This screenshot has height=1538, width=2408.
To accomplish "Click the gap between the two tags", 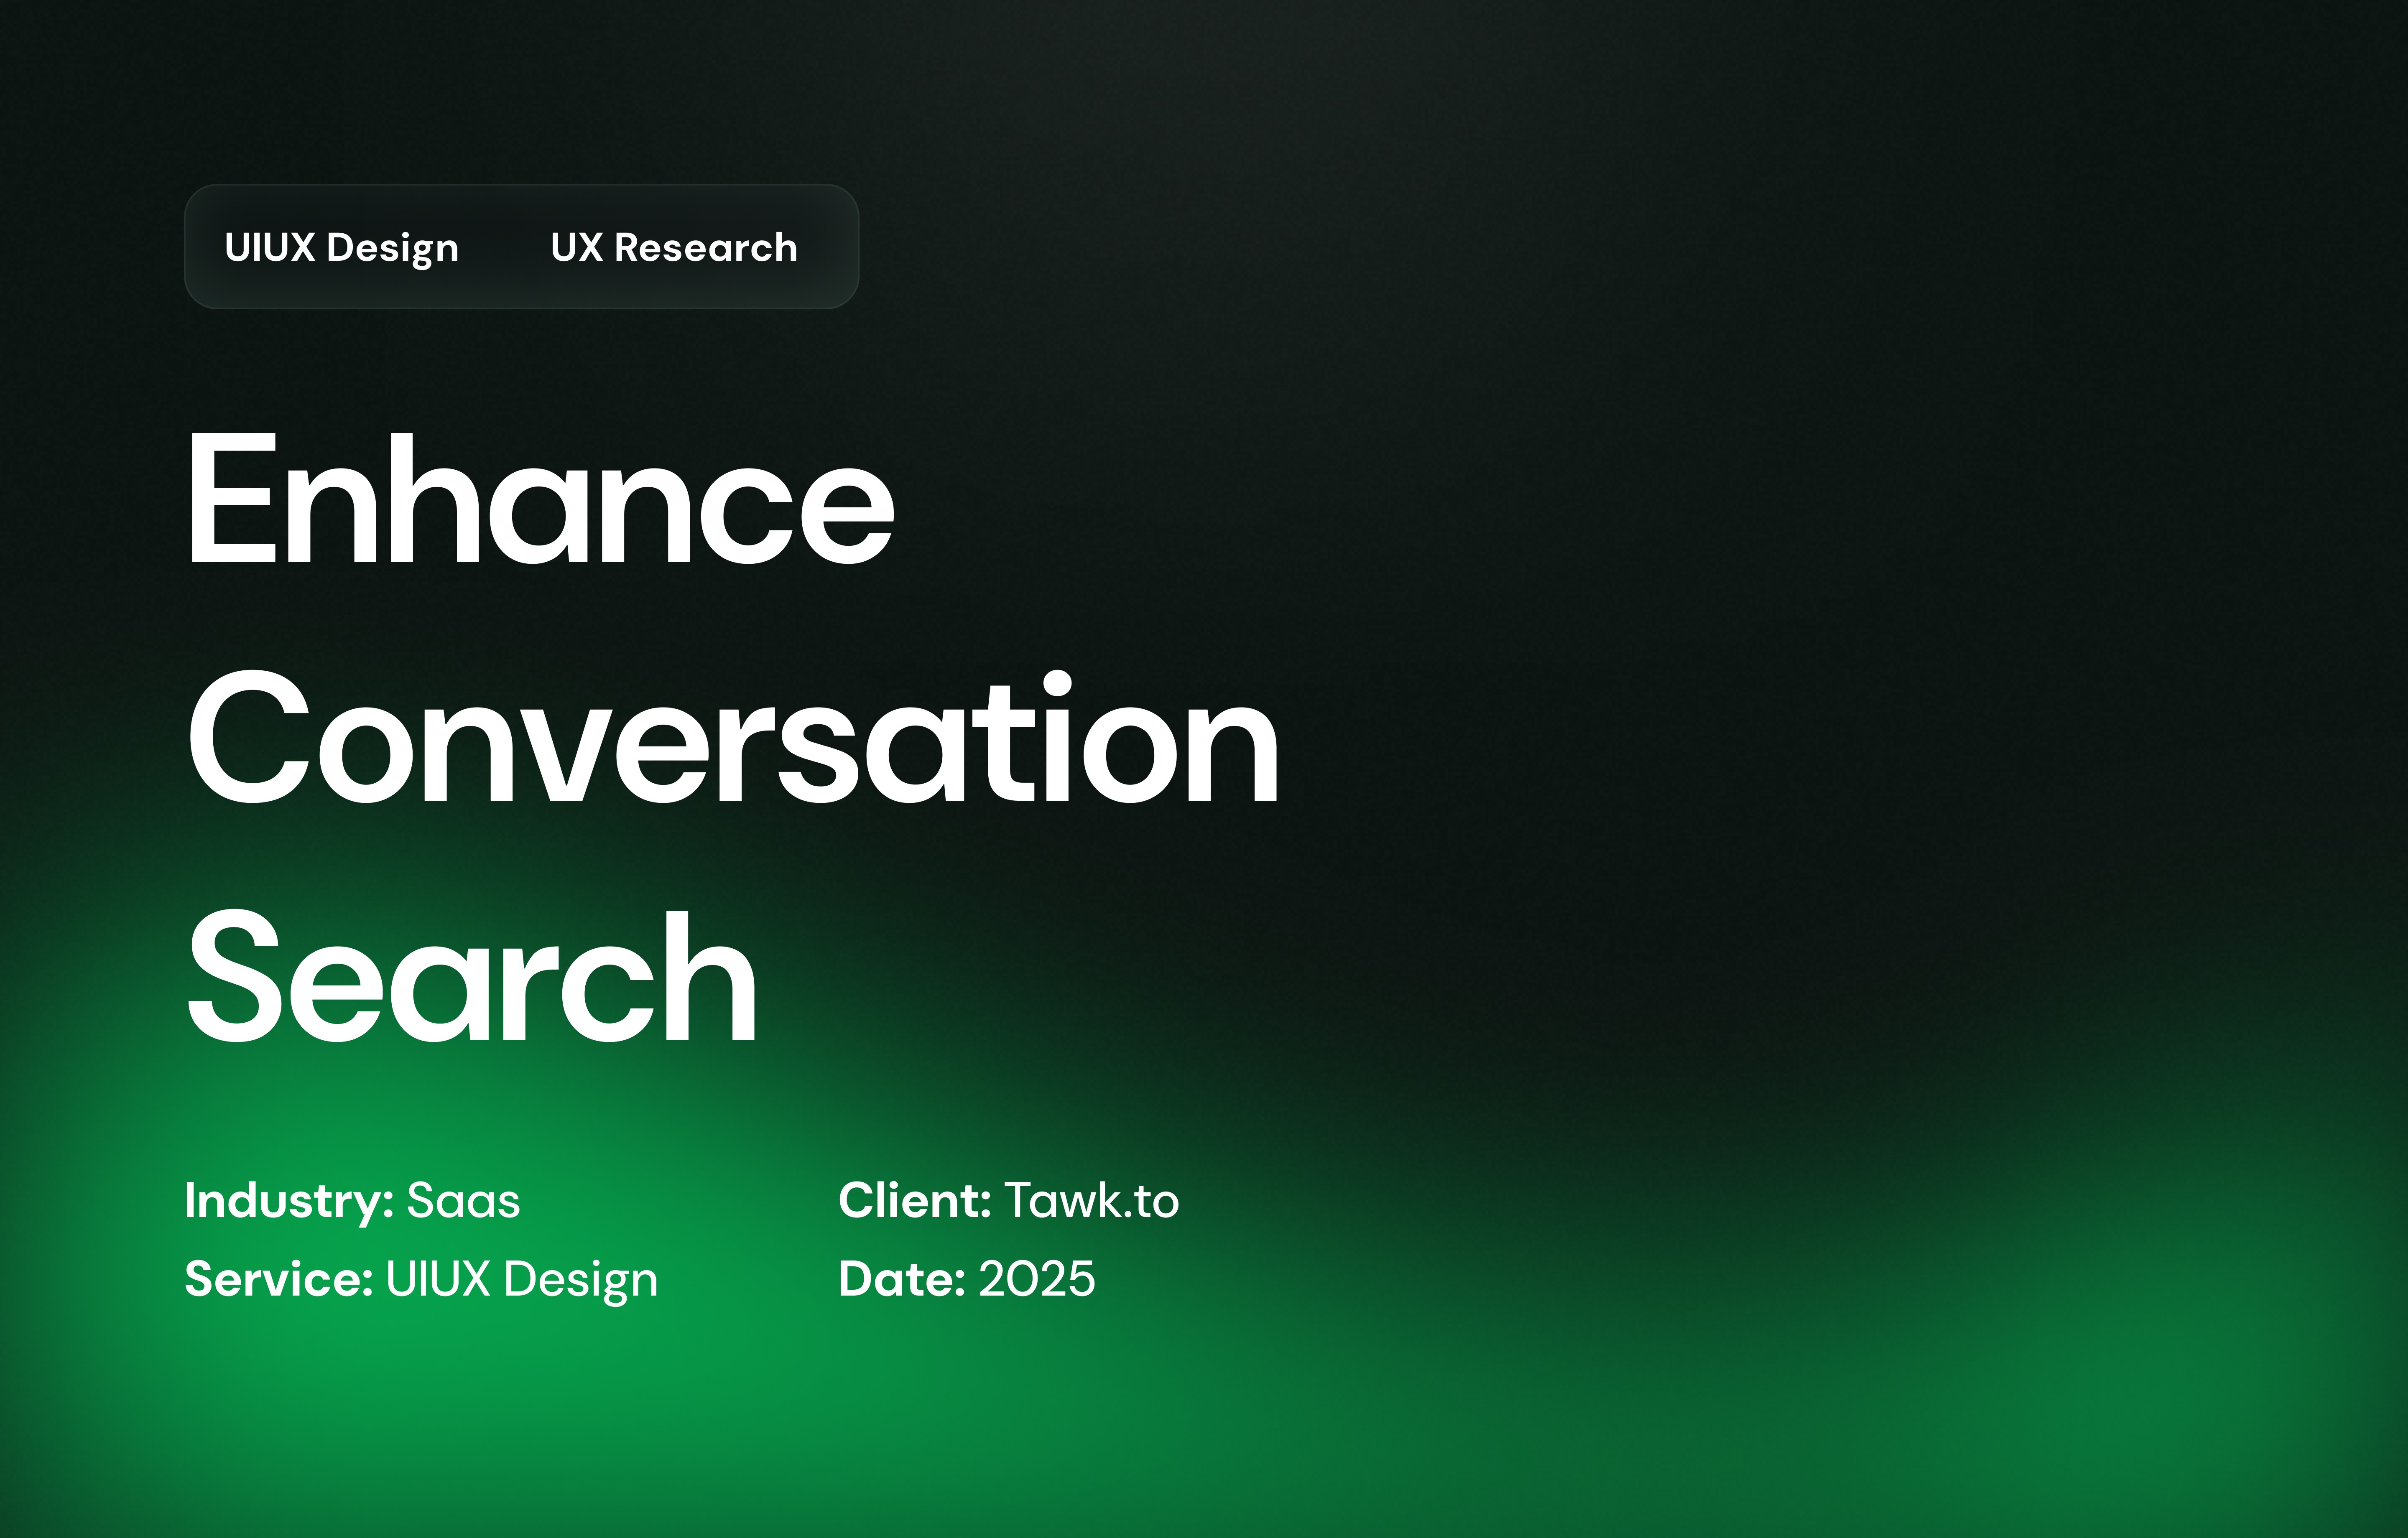I will click(x=504, y=247).
